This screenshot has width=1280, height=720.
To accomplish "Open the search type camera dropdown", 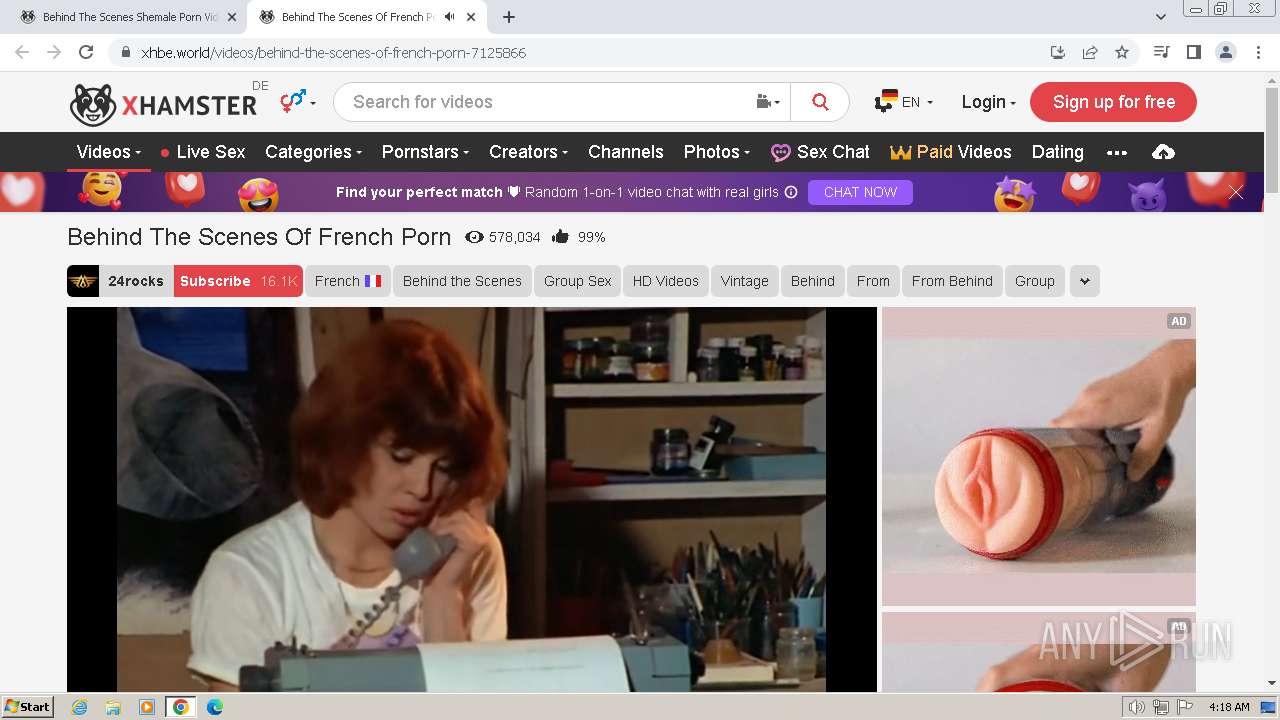I will pyautogui.click(x=768, y=102).
